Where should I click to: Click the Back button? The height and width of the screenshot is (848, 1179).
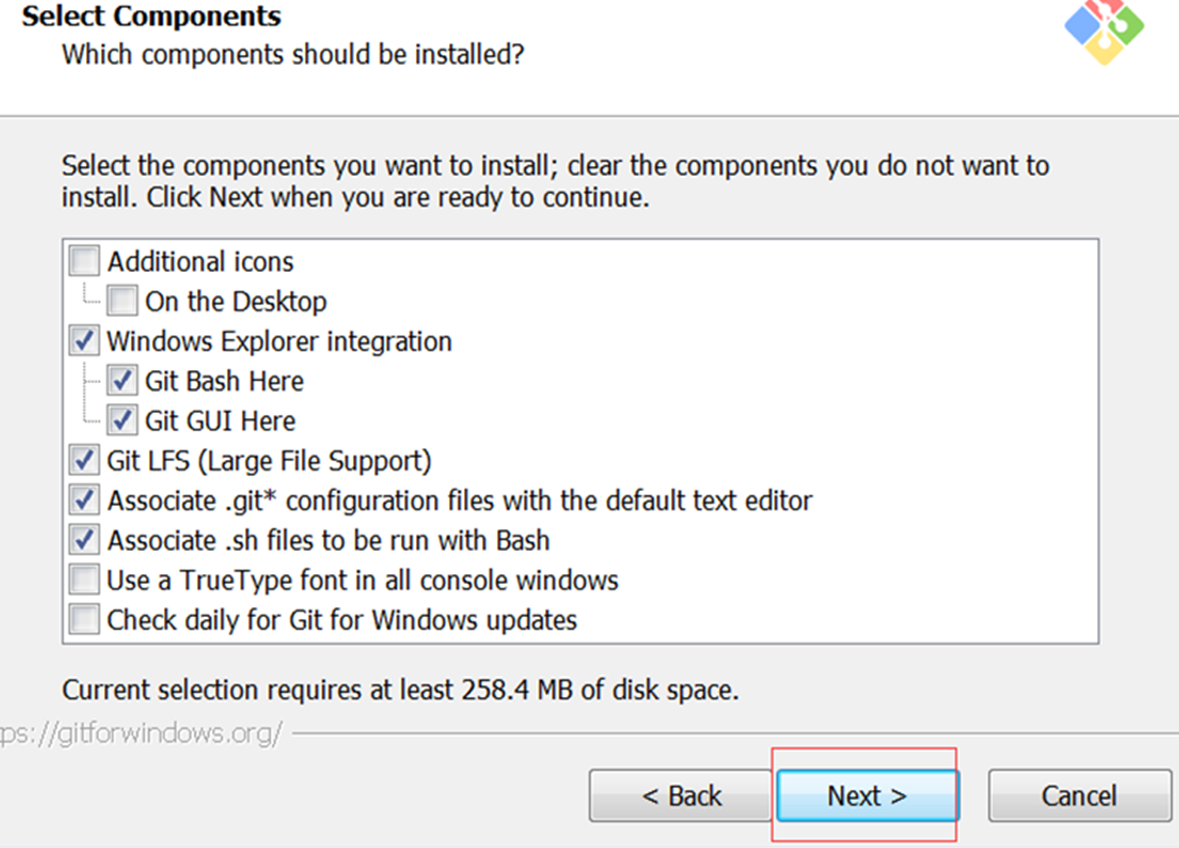pos(680,795)
